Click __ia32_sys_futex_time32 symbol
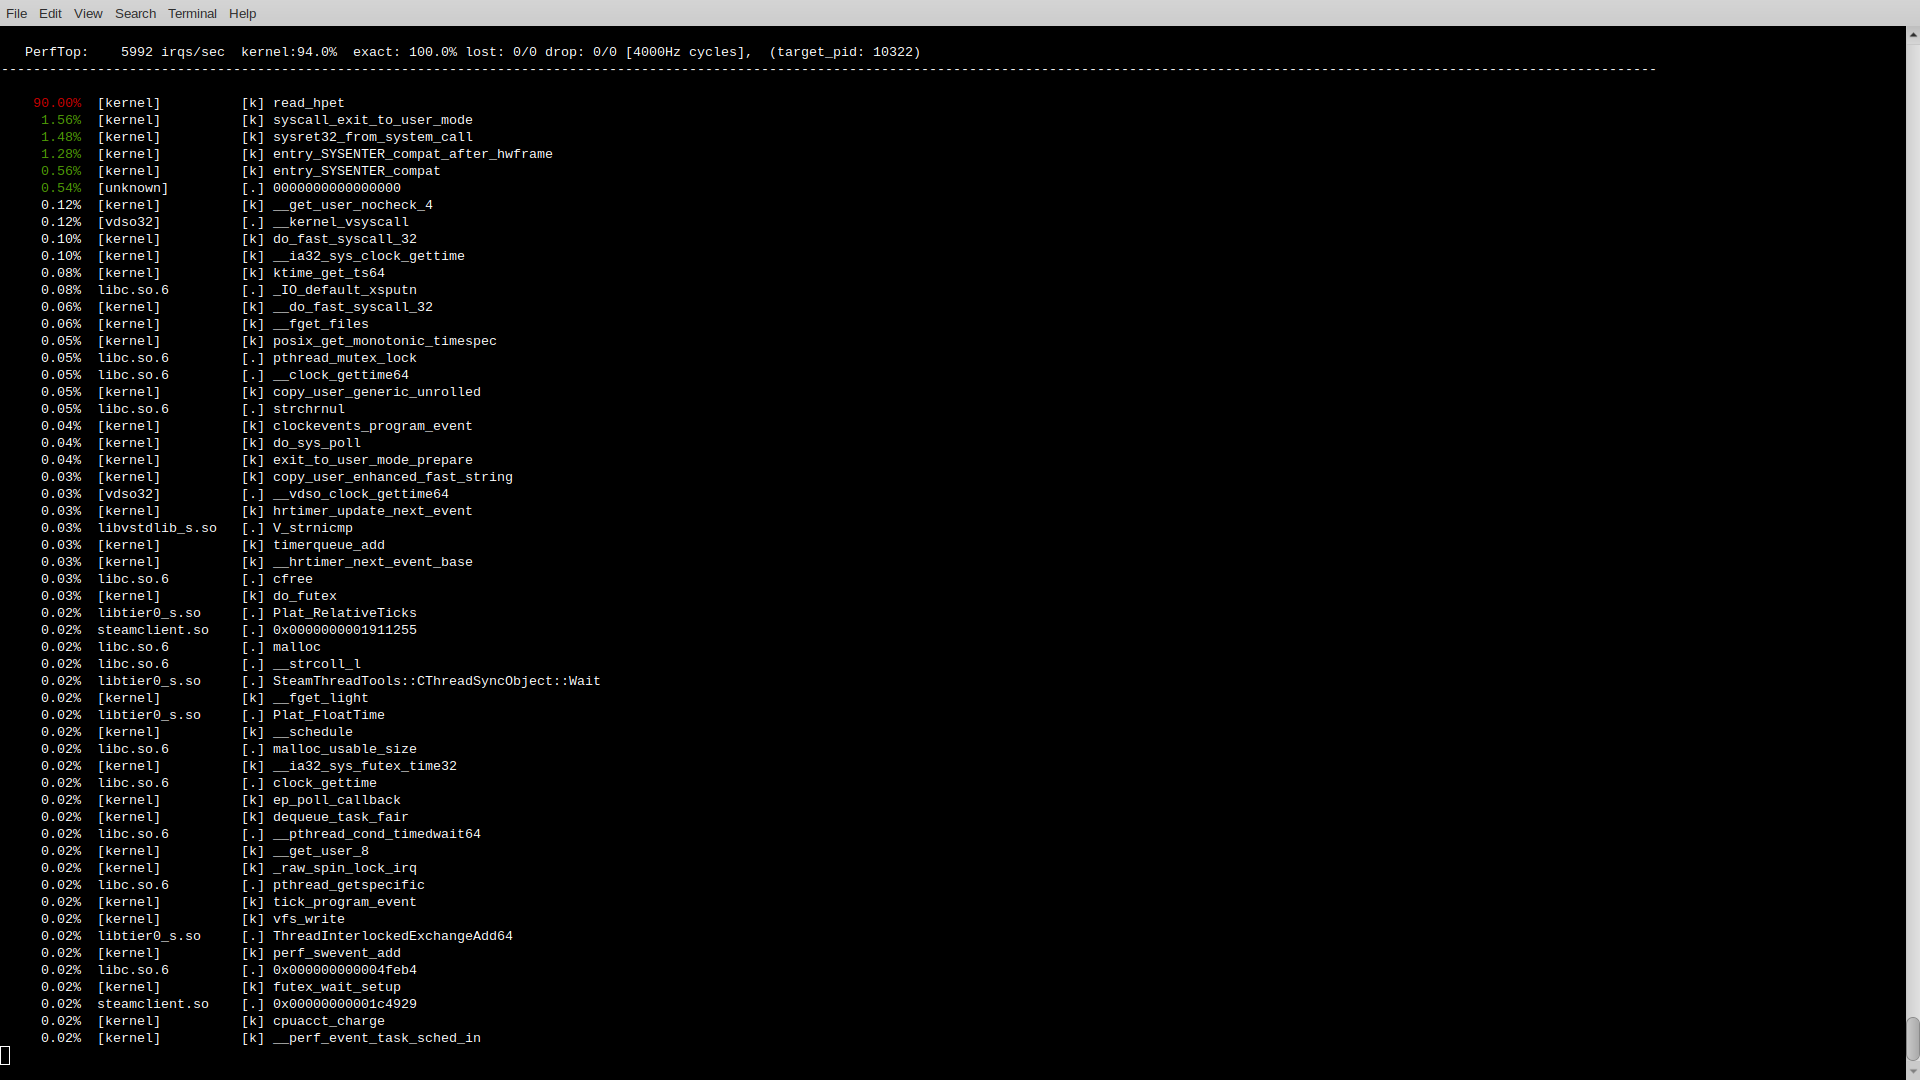Screen dimensions: 1920x1080 (x=364, y=766)
